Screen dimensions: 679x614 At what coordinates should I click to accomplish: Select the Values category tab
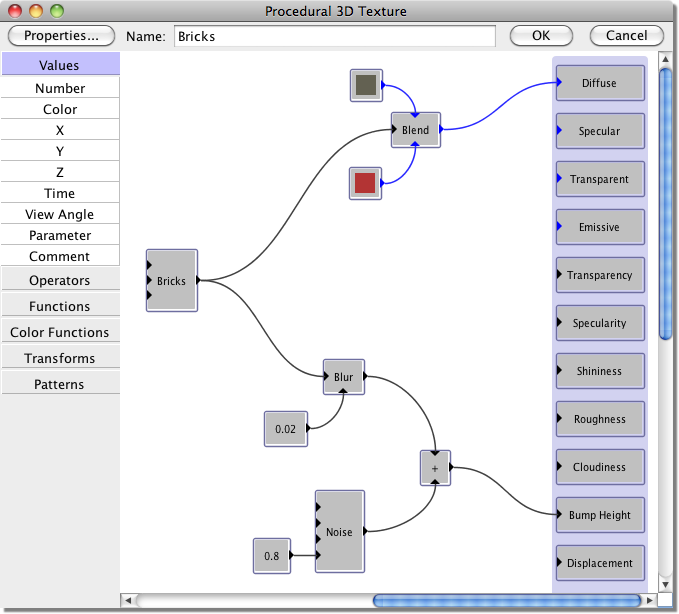click(x=60, y=65)
